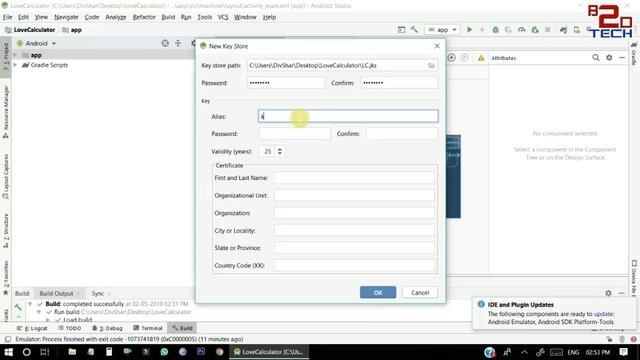
Task: Open Chrome from the taskbar
Action: [x=220, y=352]
